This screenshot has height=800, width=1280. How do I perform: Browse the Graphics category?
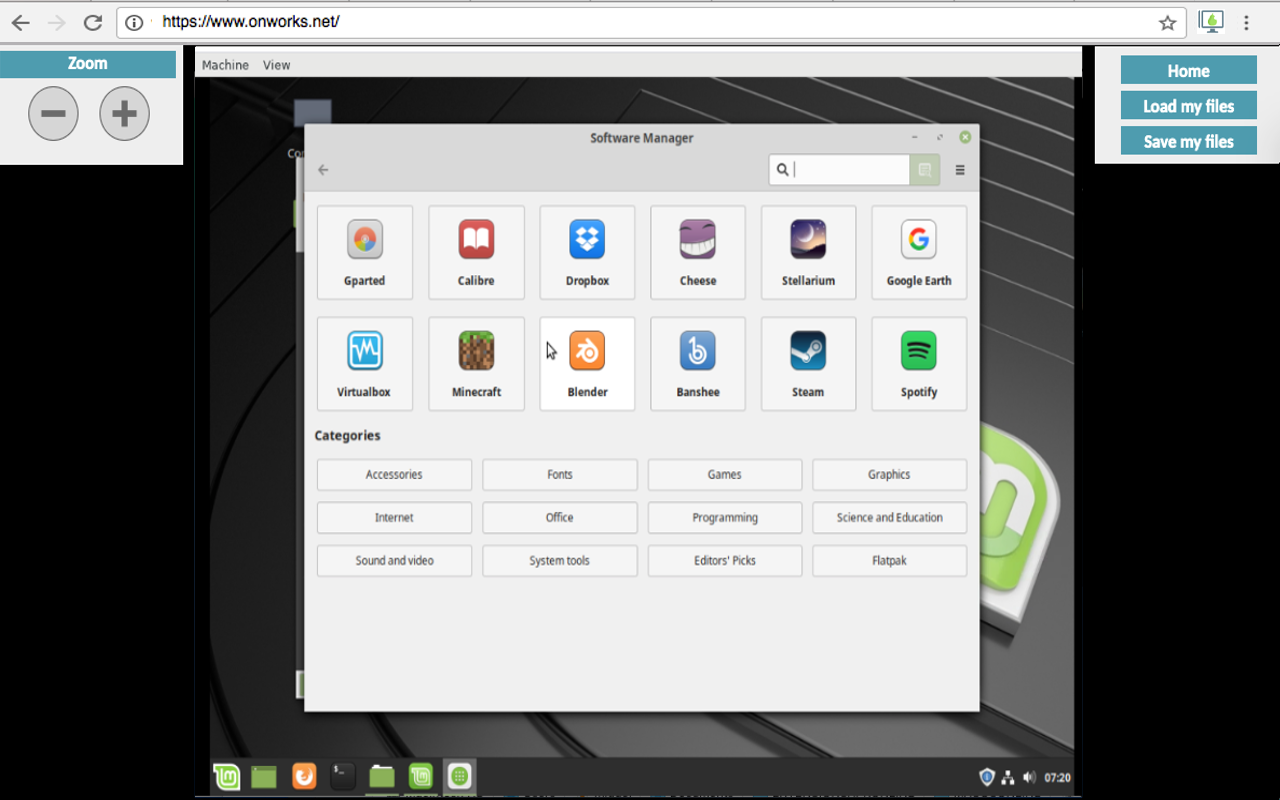click(x=889, y=475)
